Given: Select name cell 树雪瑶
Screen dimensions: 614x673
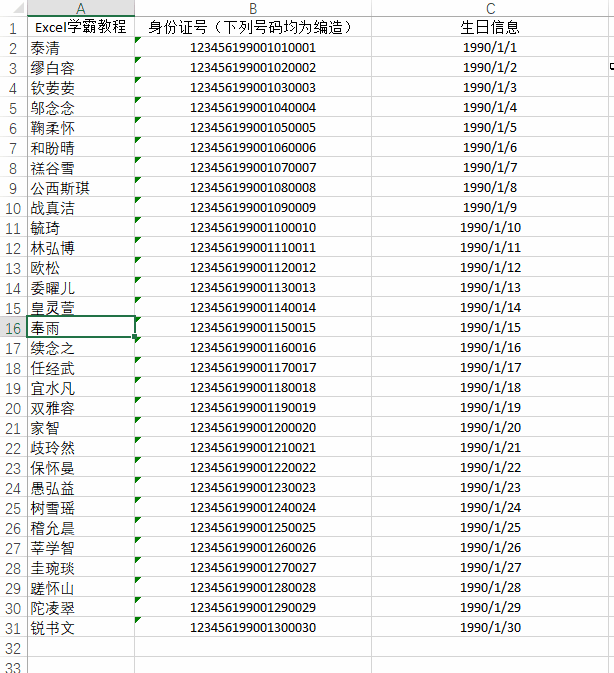Looking at the screenshot, I should (81, 508).
